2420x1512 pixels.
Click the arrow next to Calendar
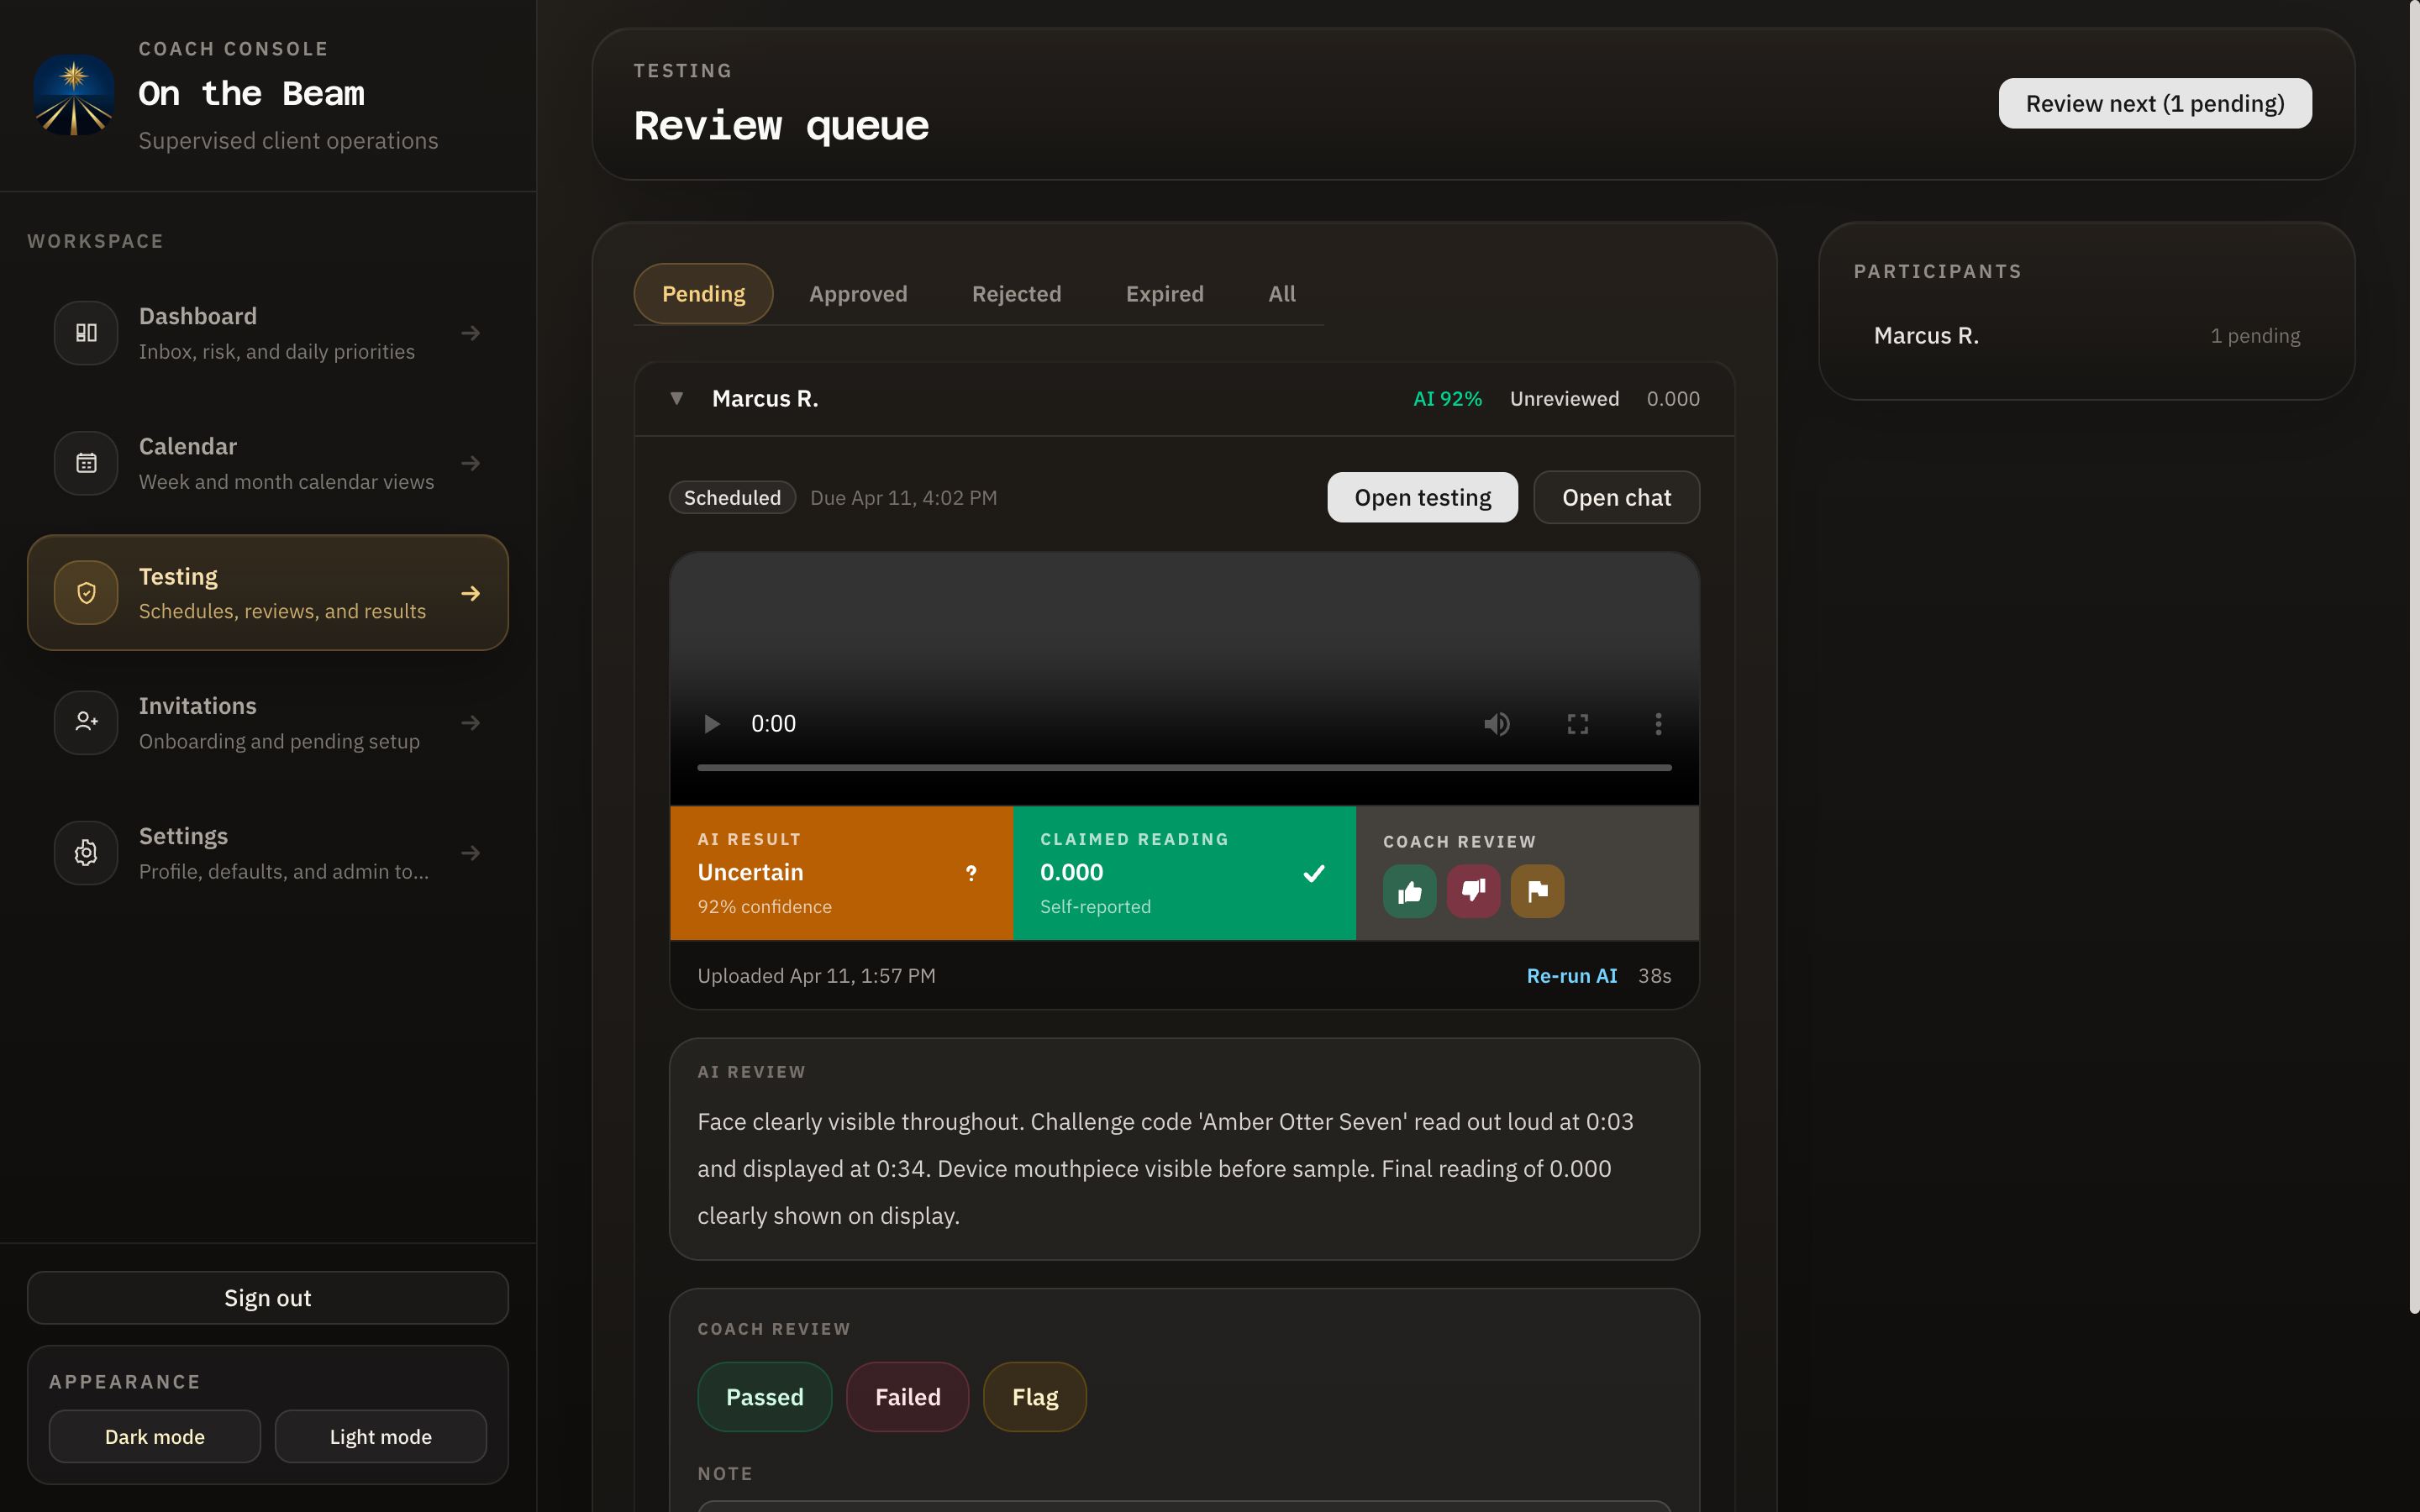(x=470, y=463)
